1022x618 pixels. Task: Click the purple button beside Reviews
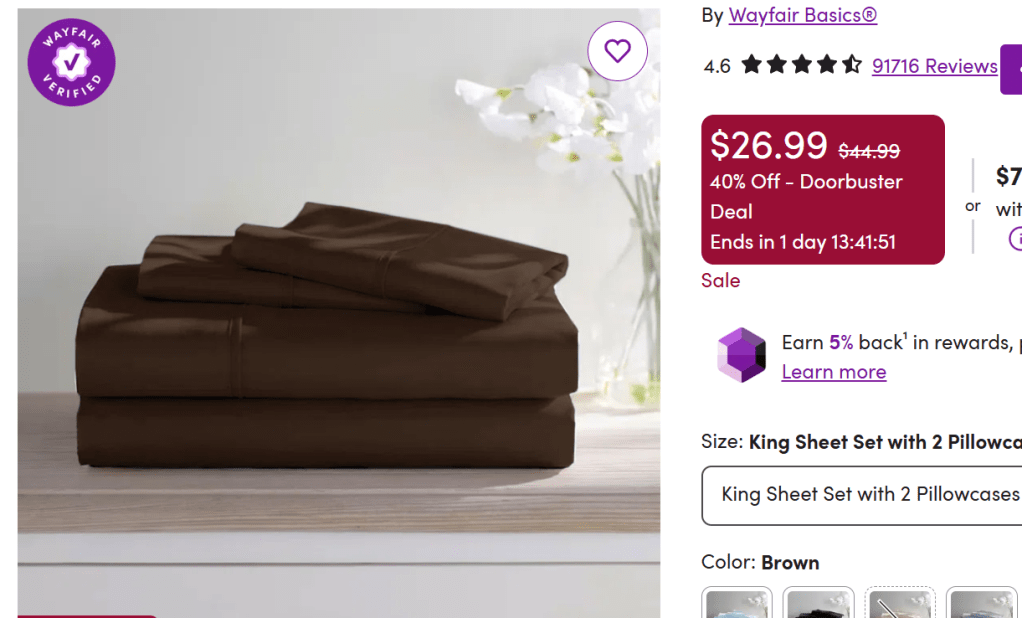(x=1012, y=68)
